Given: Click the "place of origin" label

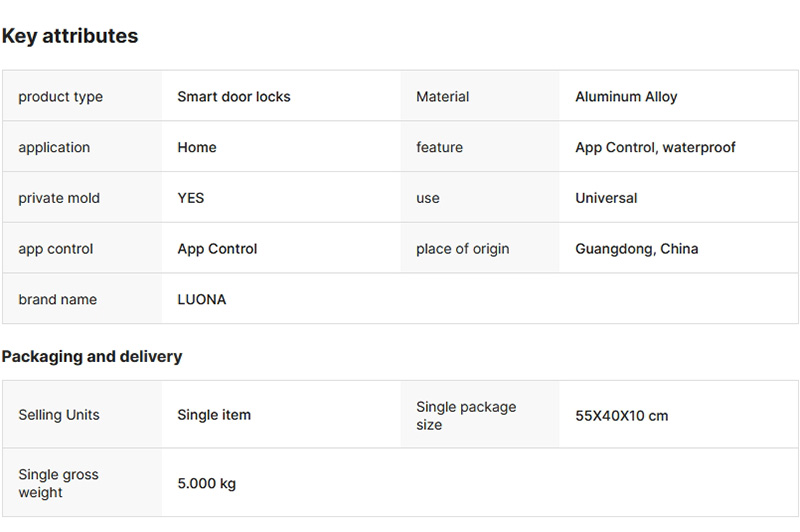Looking at the screenshot, I should [462, 248].
